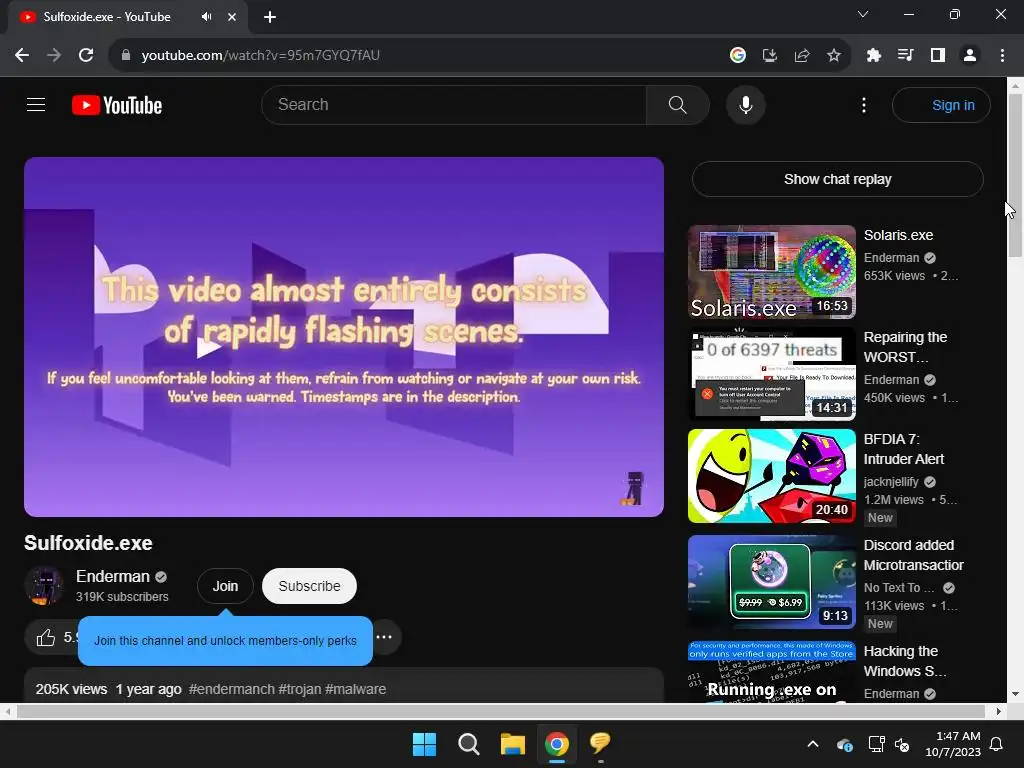Click the Google icon in address bar

[x=737, y=55]
